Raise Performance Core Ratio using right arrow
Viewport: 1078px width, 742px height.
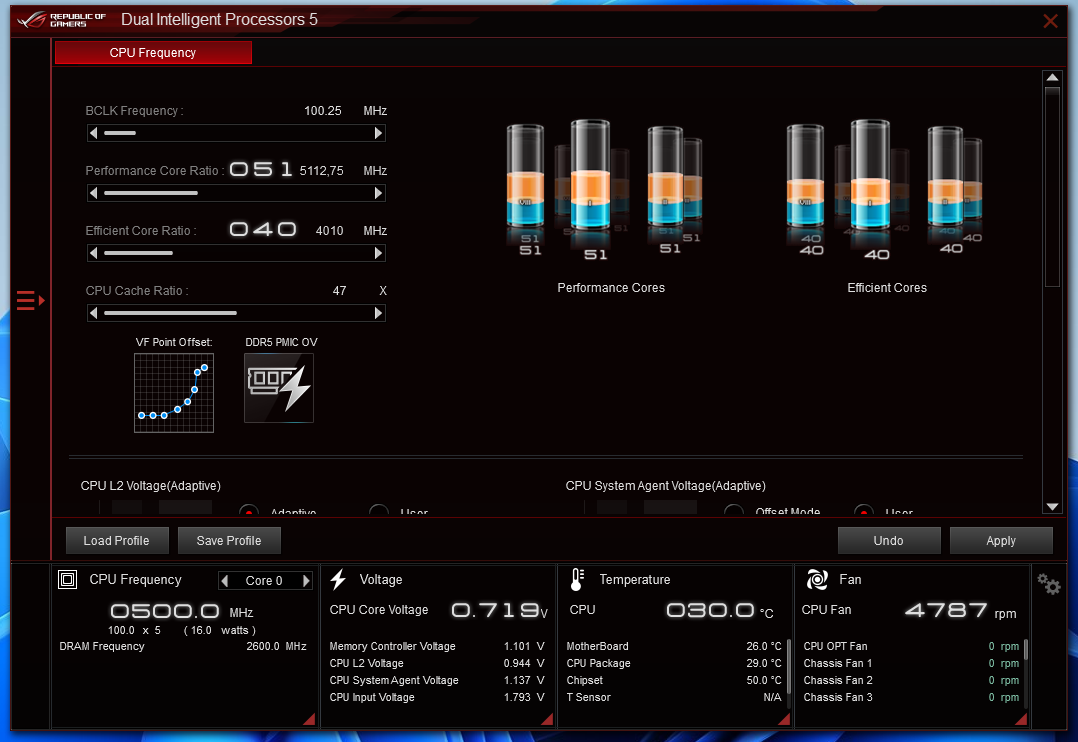[x=378, y=193]
